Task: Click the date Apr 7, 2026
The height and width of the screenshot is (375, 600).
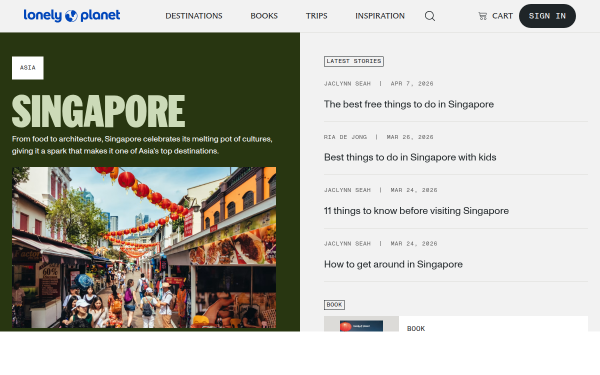Action: [412, 83]
